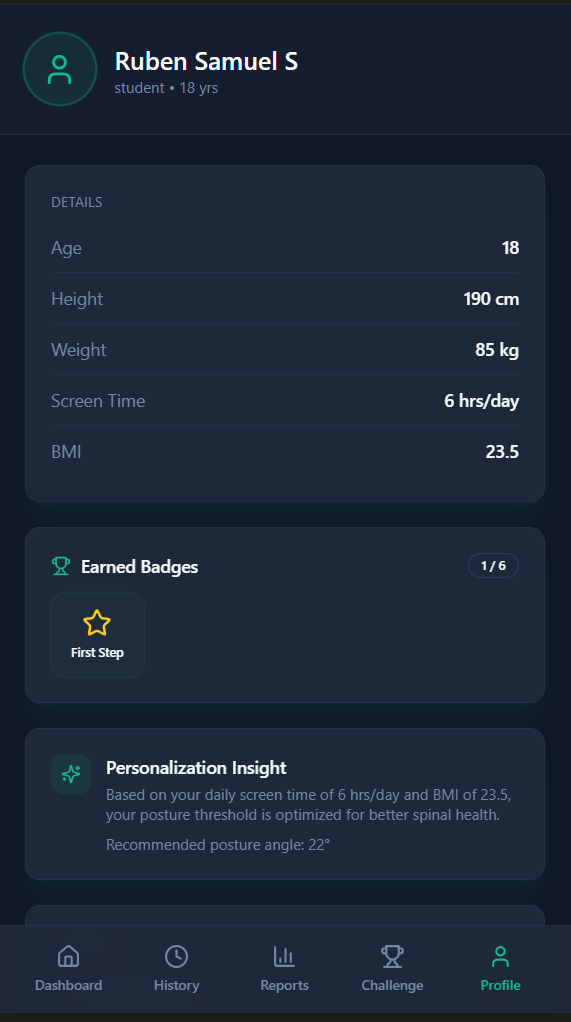Click the Height 190 cm value

click(491, 299)
